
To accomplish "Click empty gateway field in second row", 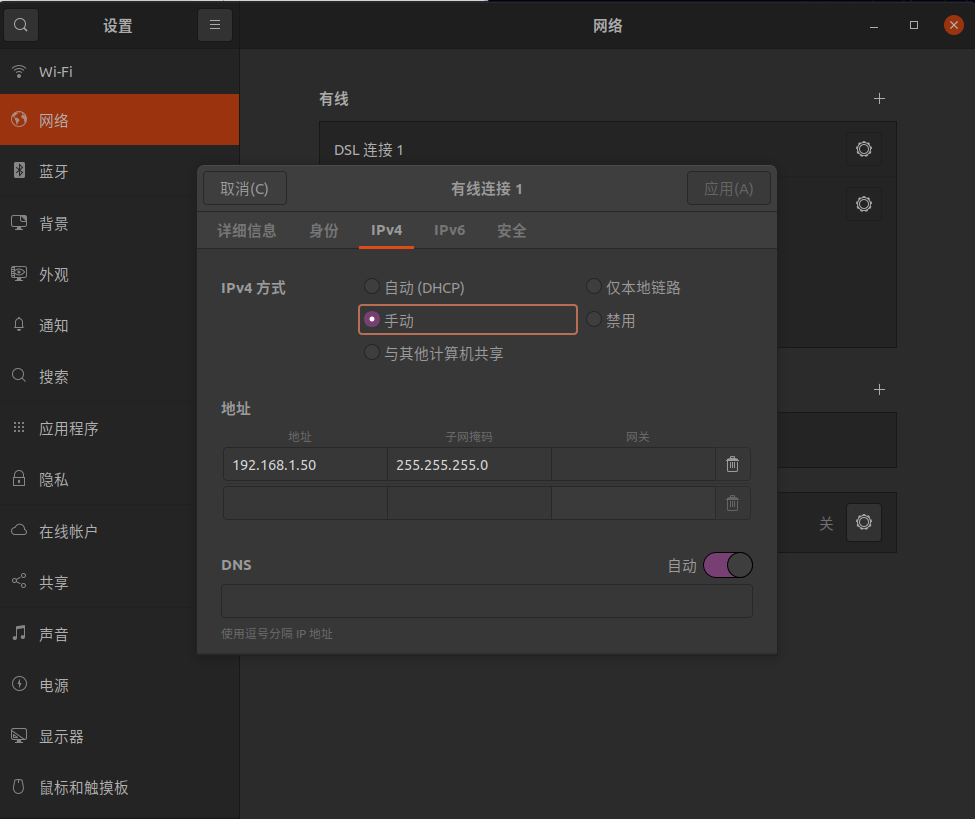I will pyautogui.click(x=633, y=503).
